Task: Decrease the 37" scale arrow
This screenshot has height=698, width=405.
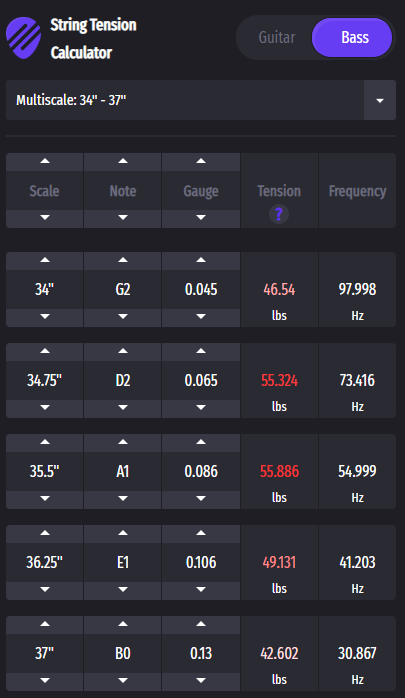Action: click(x=45, y=682)
